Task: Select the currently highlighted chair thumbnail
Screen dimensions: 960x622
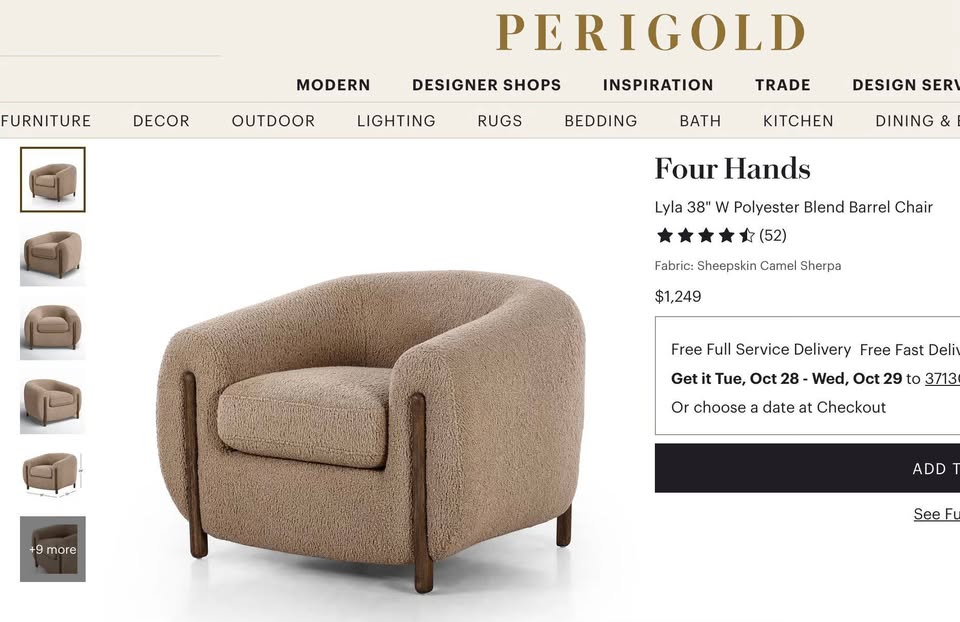Action: [53, 180]
